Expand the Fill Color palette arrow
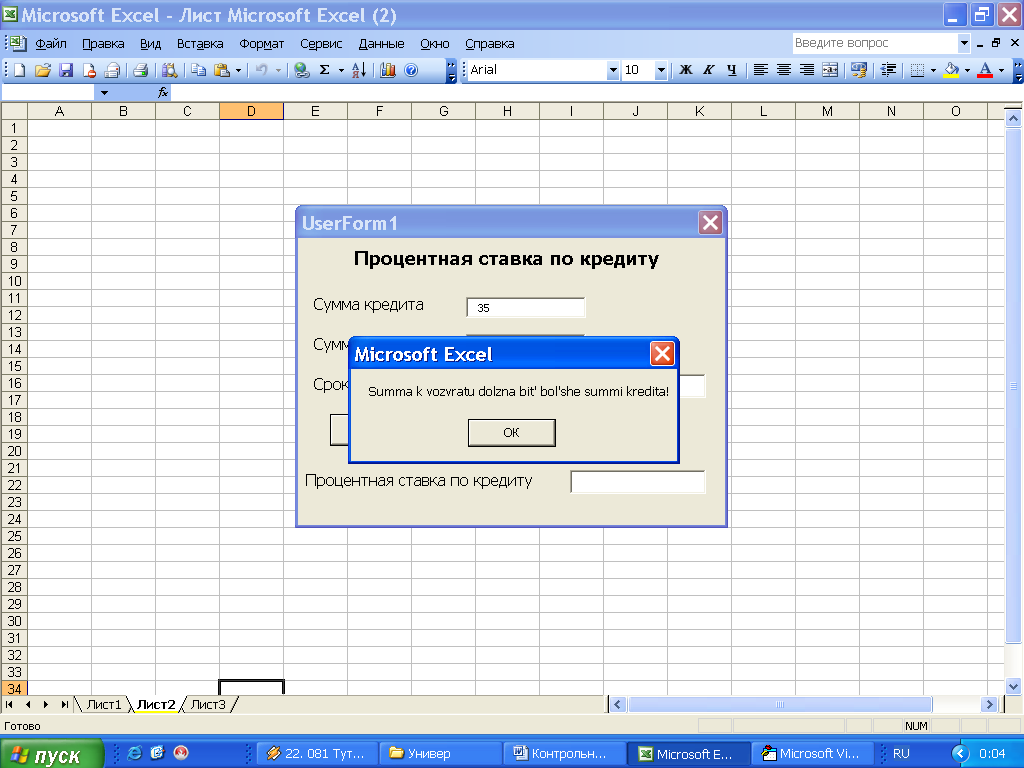The width and height of the screenshot is (1024, 768). click(x=967, y=70)
